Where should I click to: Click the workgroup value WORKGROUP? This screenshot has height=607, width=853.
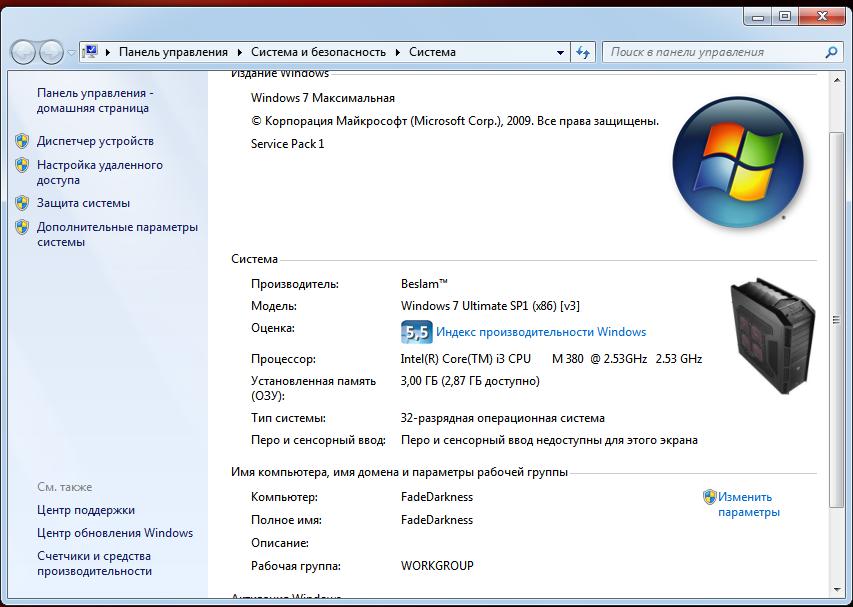pos(437,566)
